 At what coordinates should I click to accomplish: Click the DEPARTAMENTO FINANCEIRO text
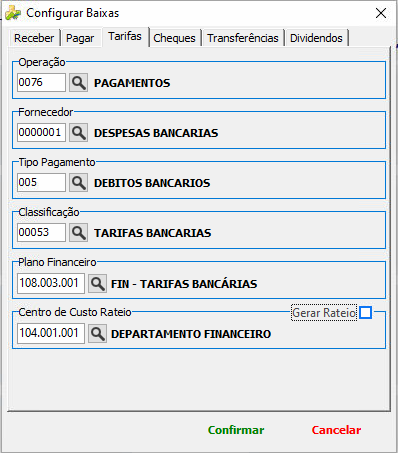[191, 334]
